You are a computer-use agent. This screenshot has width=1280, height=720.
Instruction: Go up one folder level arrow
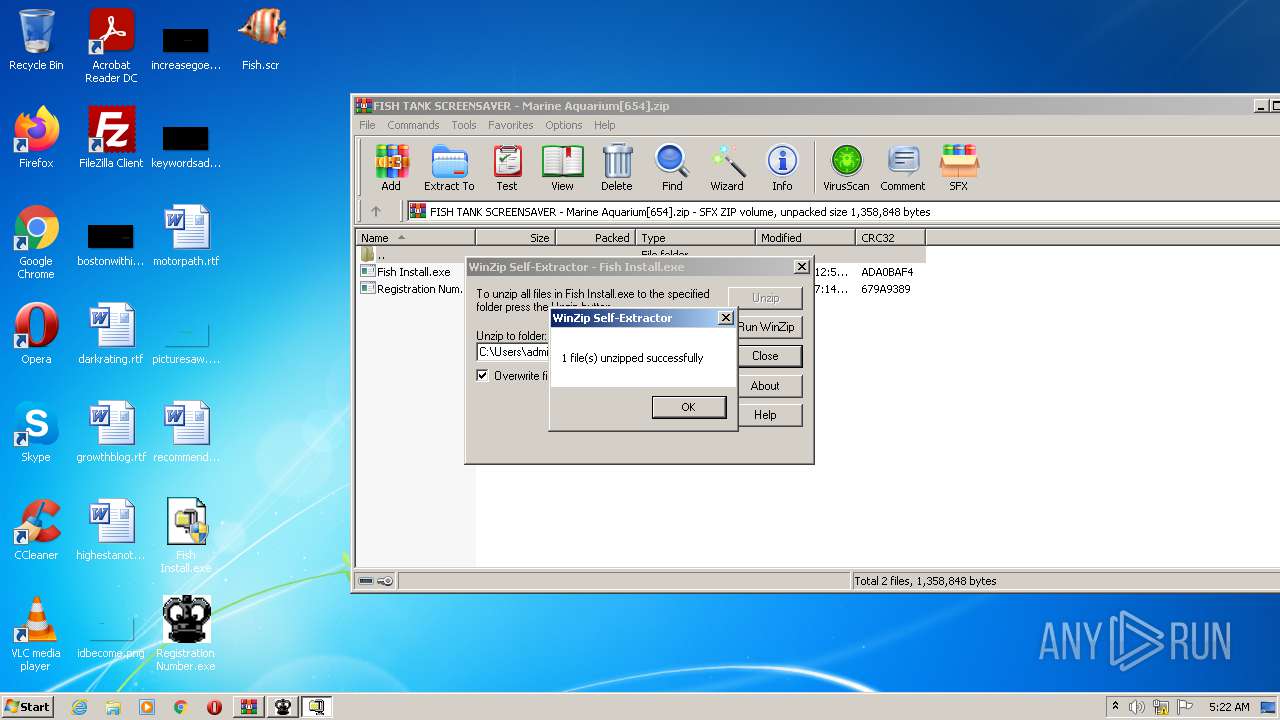pyautogui.click(x=376, y=212)
